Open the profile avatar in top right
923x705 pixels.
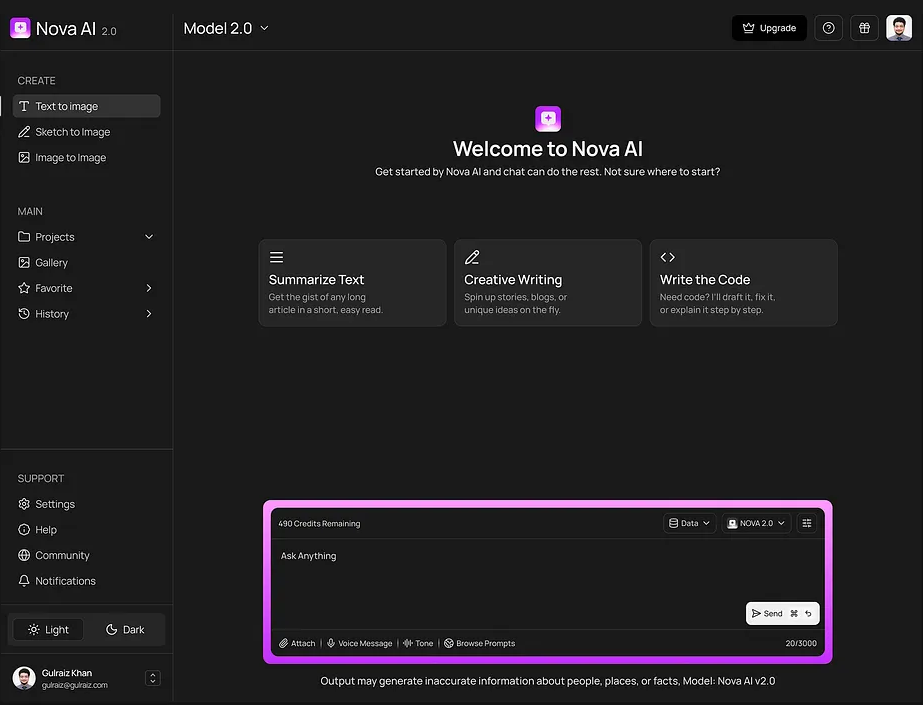899,28
